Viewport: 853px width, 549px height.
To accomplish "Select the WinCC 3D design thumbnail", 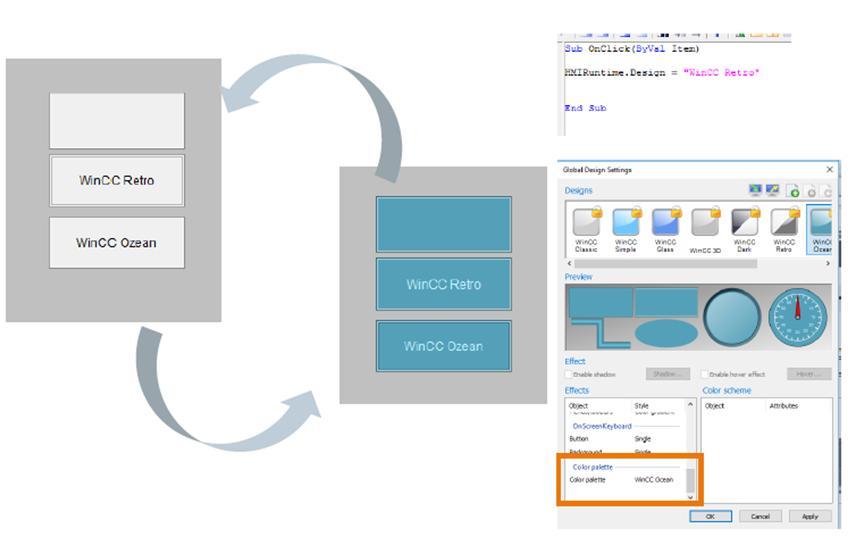I will pos(705,230).
